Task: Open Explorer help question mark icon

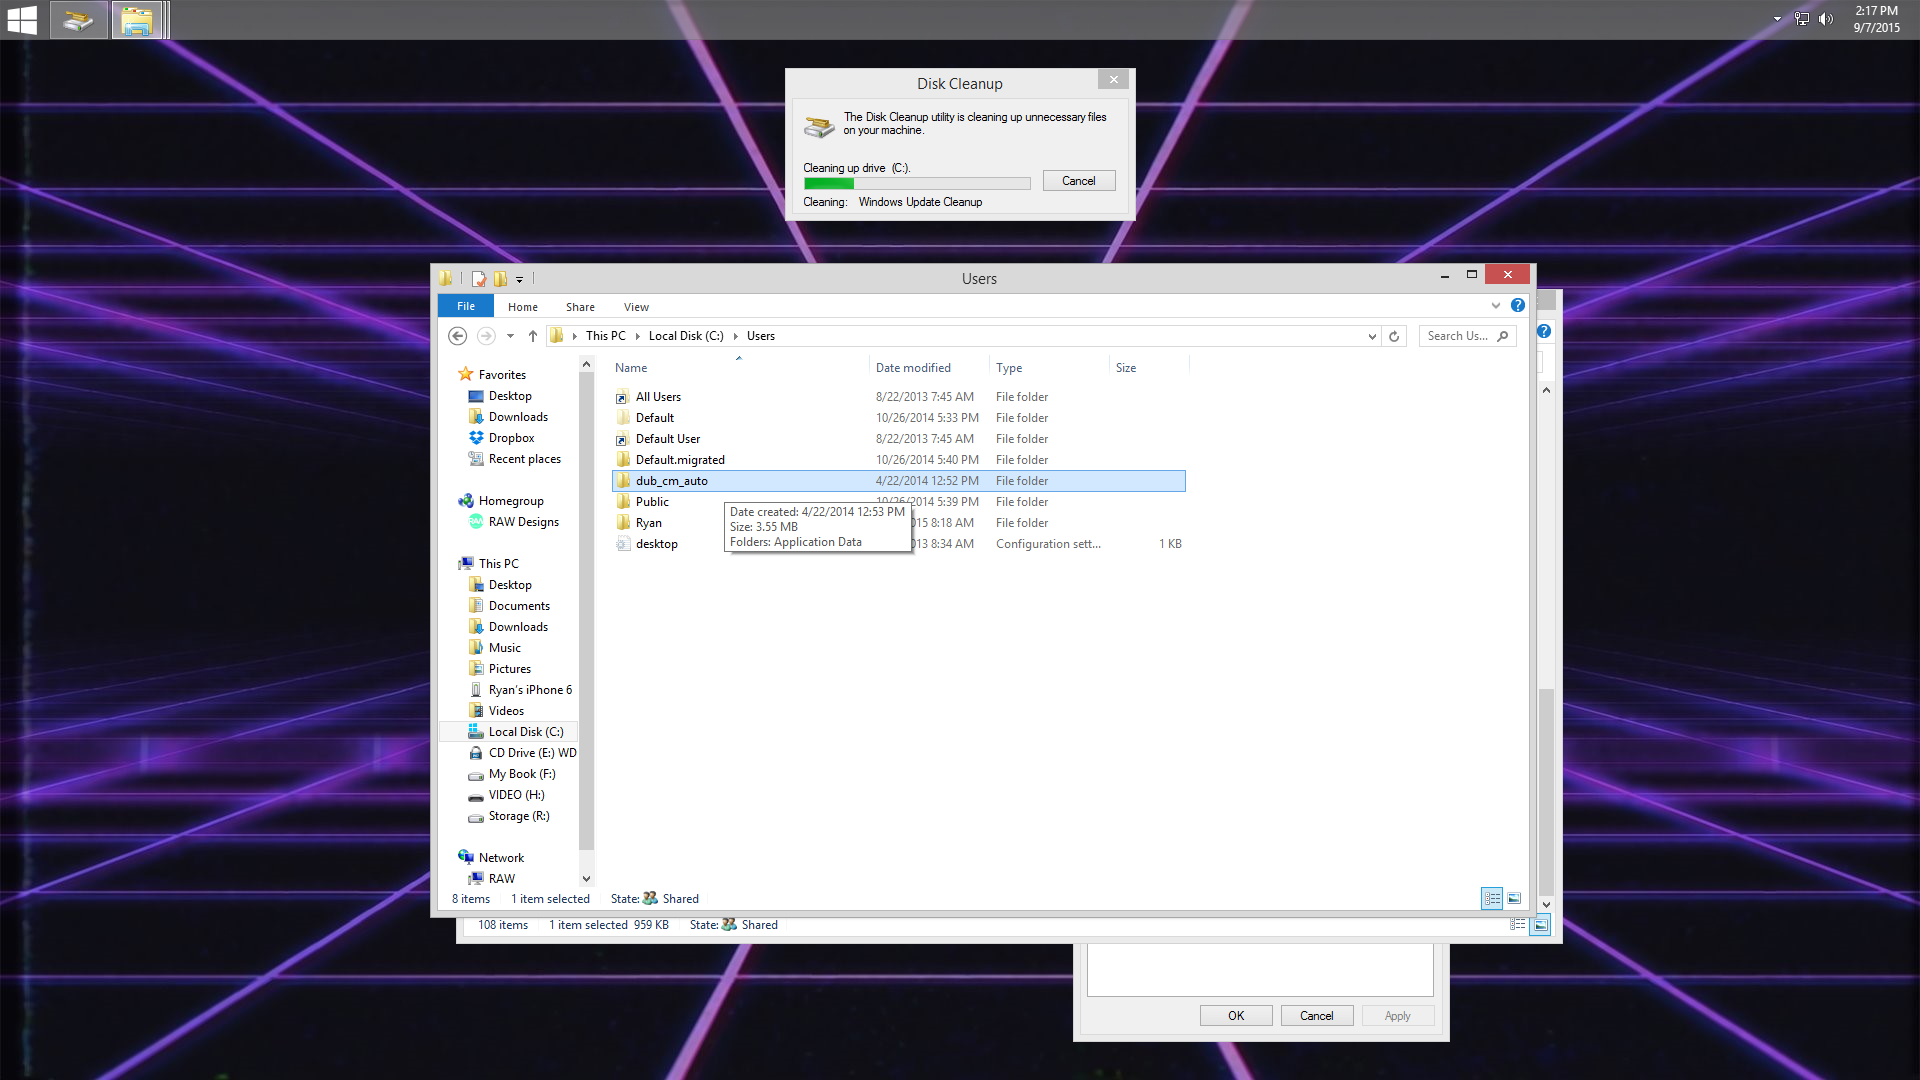Action: [1518, 306]
